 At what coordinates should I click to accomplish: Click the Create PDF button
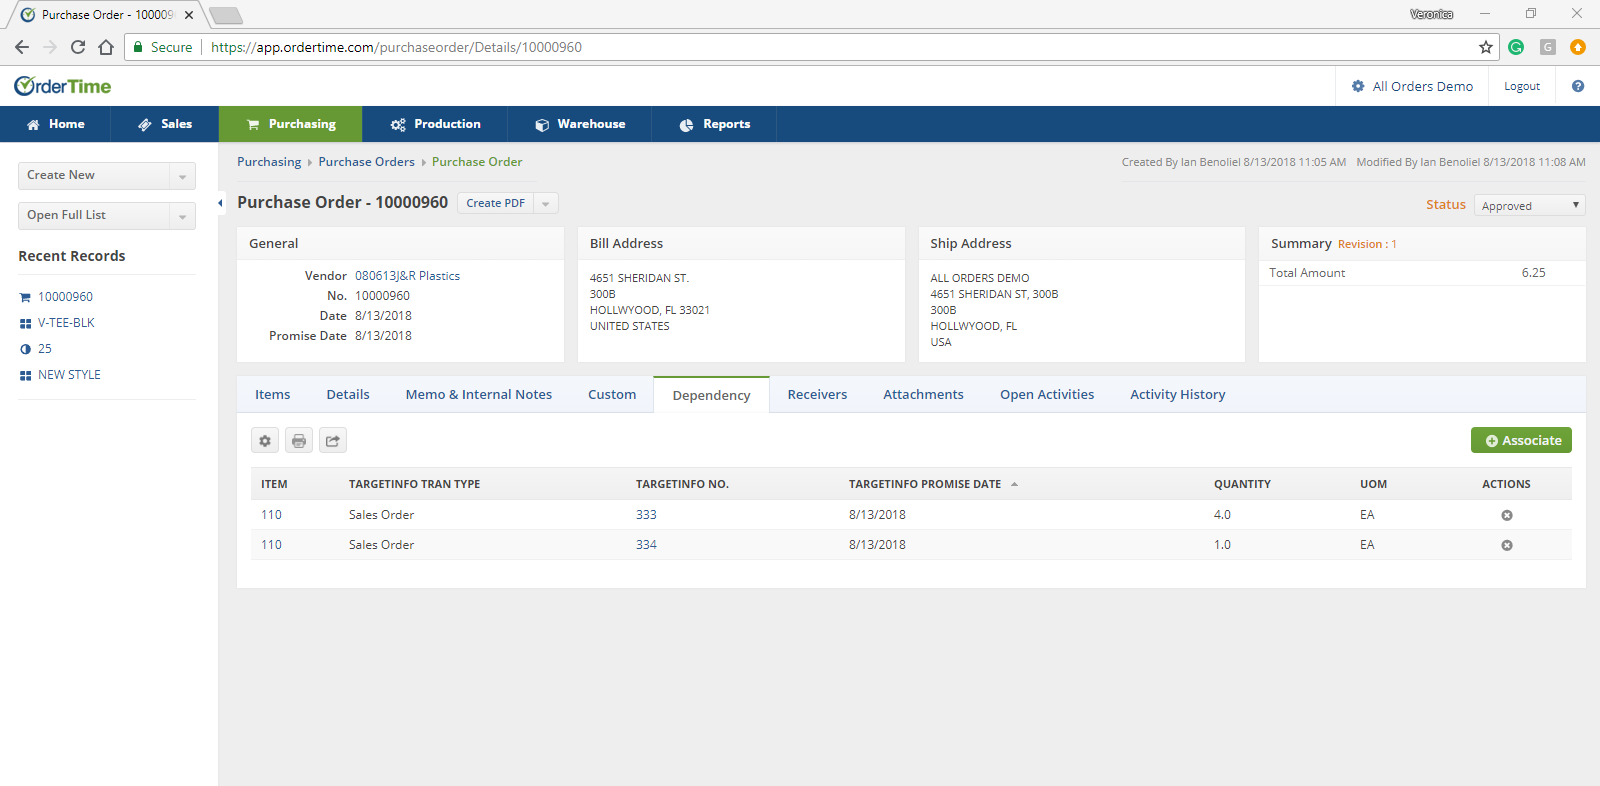click(495, 203)
